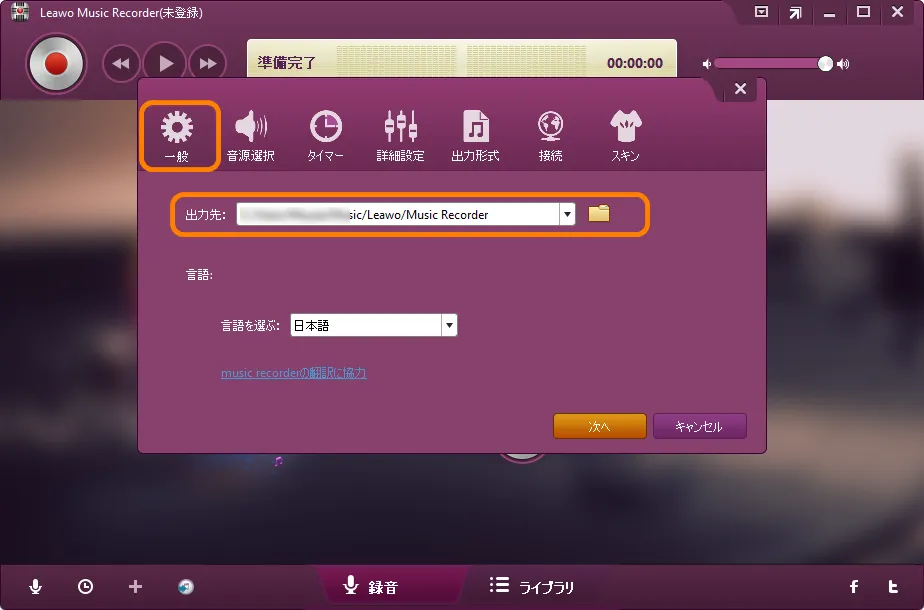
Task: Switch to the ライブラリ library view
Action: click(x=532, y=586)
